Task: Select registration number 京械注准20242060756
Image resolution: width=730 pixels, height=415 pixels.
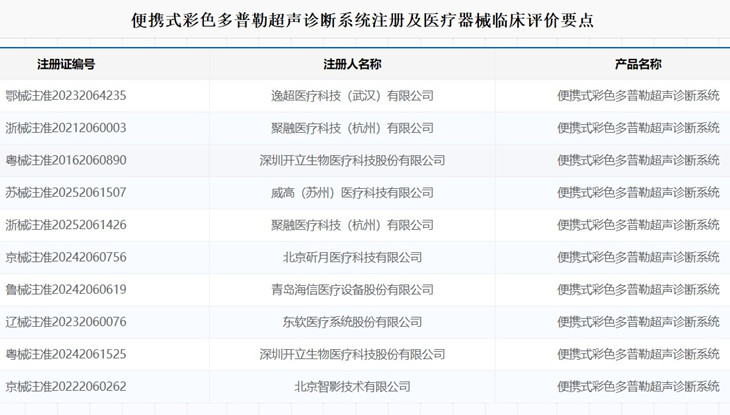Action: [x=66, y=257]
